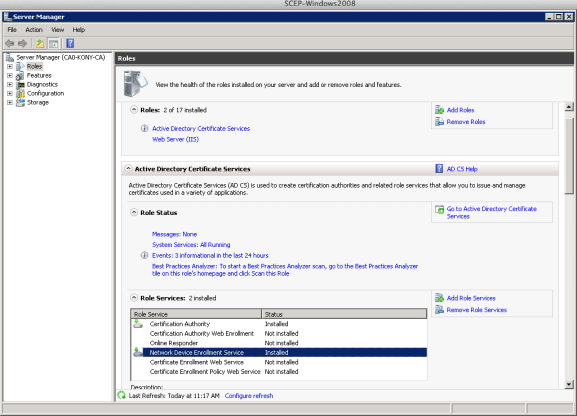The height and width of the screenshot is (416, 577).
Task: Click the Remove Roles icon
Action: 439,121
